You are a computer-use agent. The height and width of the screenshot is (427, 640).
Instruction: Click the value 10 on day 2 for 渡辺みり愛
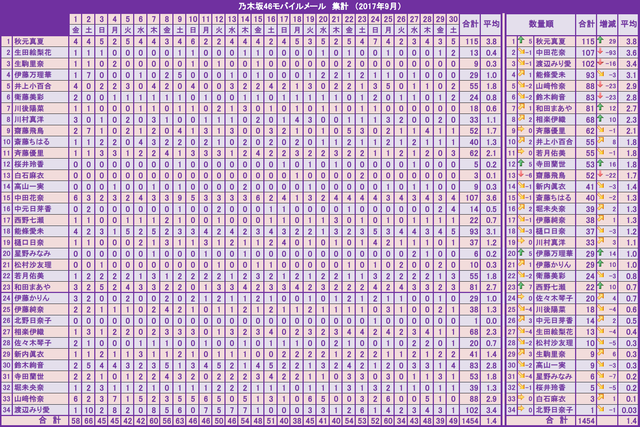point(89,410)
